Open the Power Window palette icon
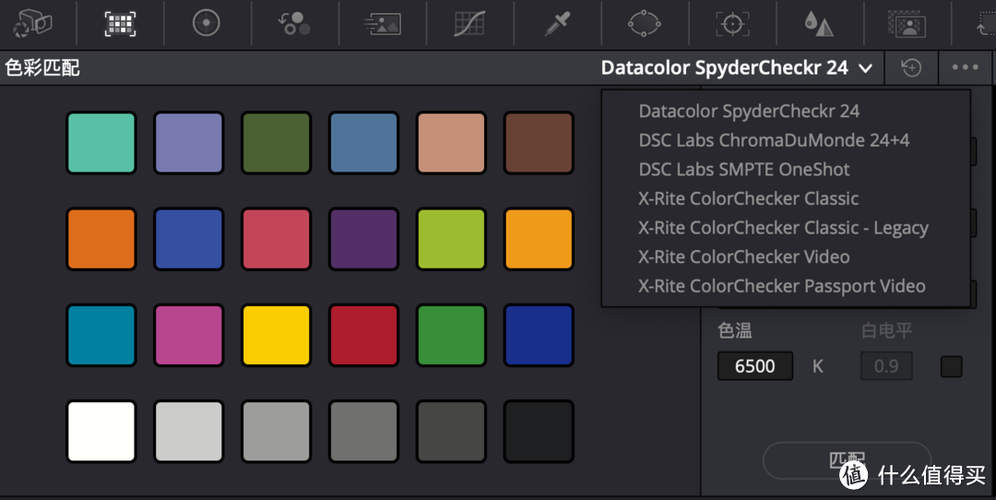Image resolution: width=996 pixels, height=500 pixels. pos(644,24)
